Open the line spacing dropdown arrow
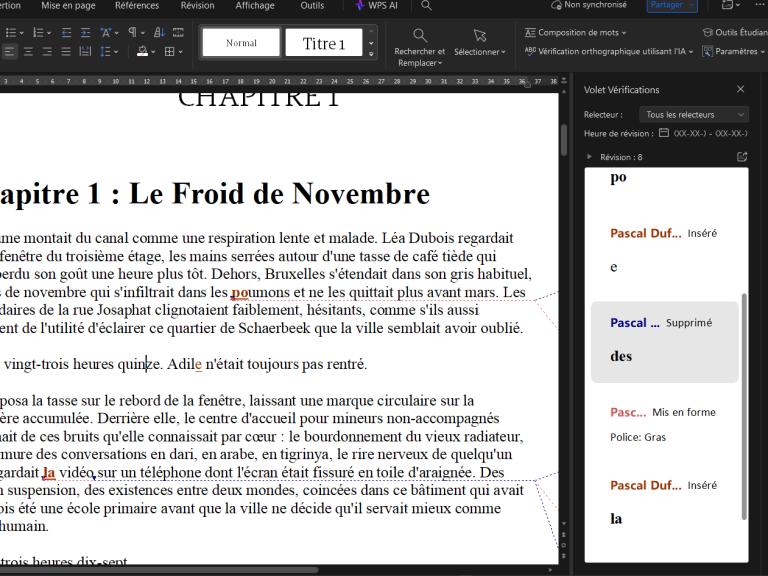The width and height of the screenshot is (768, 576). pos(116,52)
